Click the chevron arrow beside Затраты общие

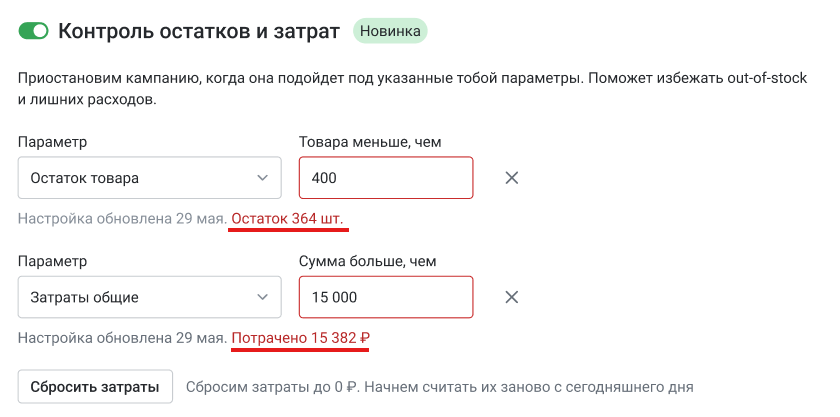click(x=262, y=297)
